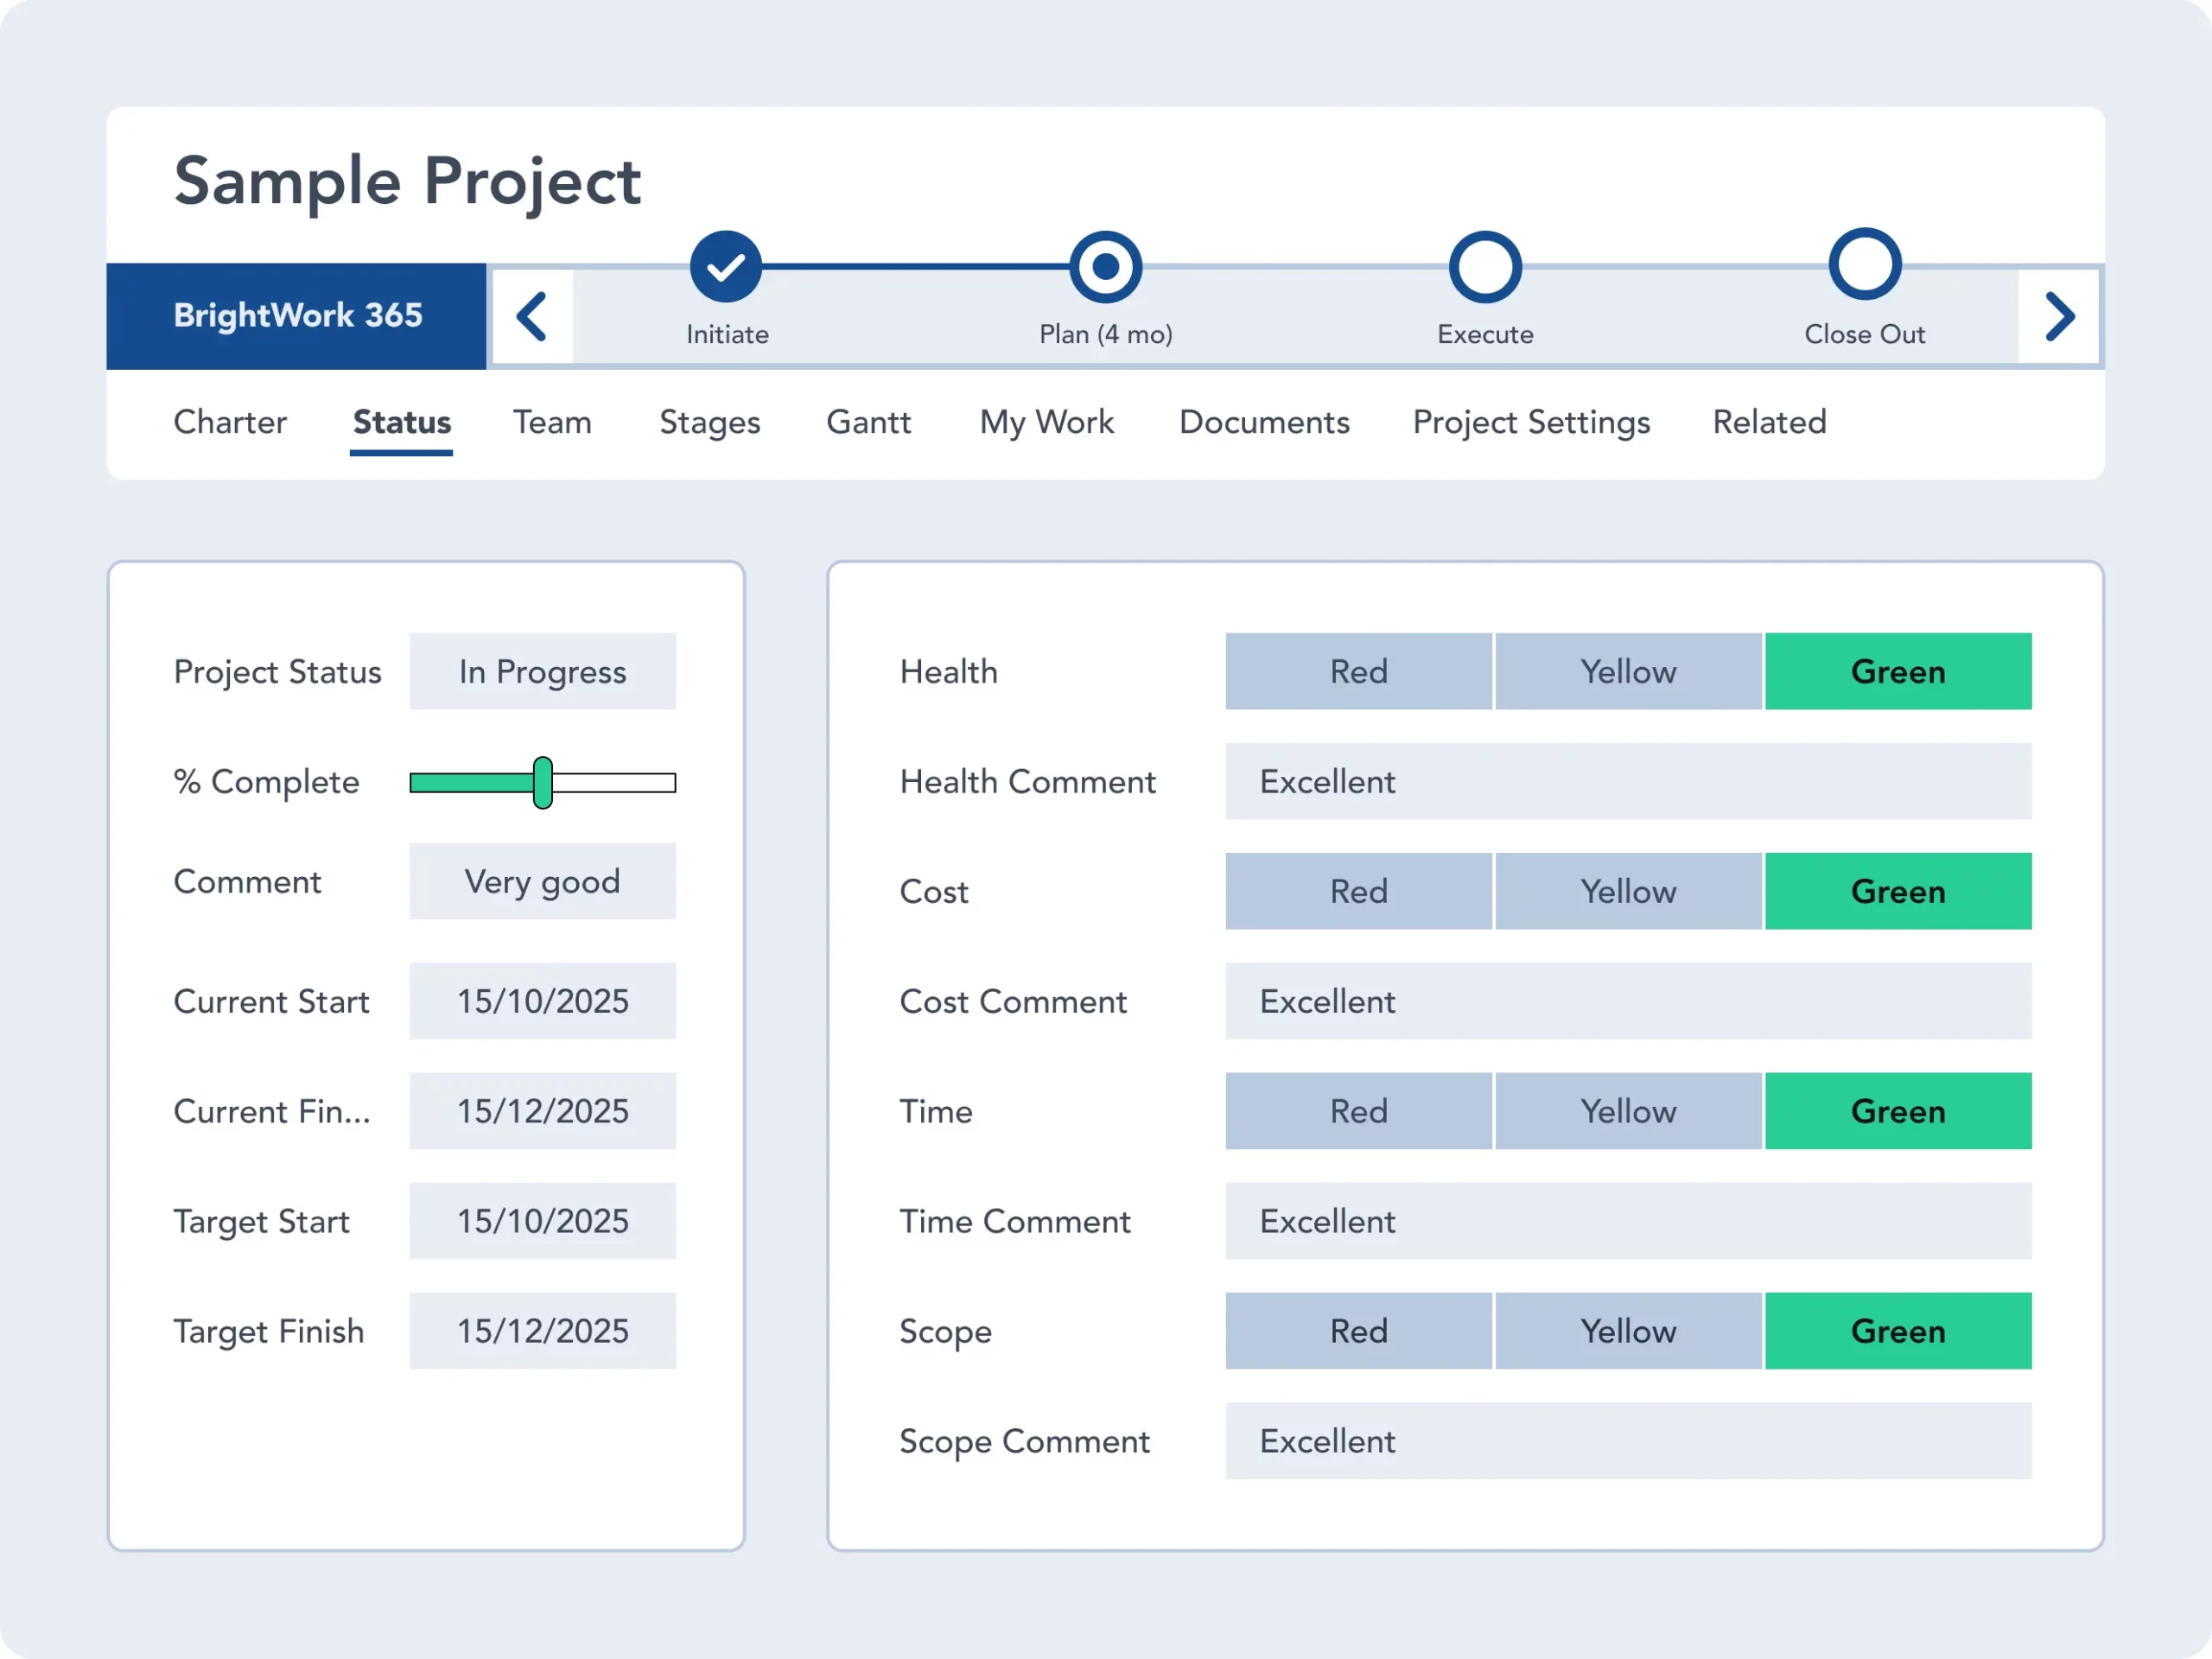
Task: Click the Health Comment text field
Action: 1627,781
